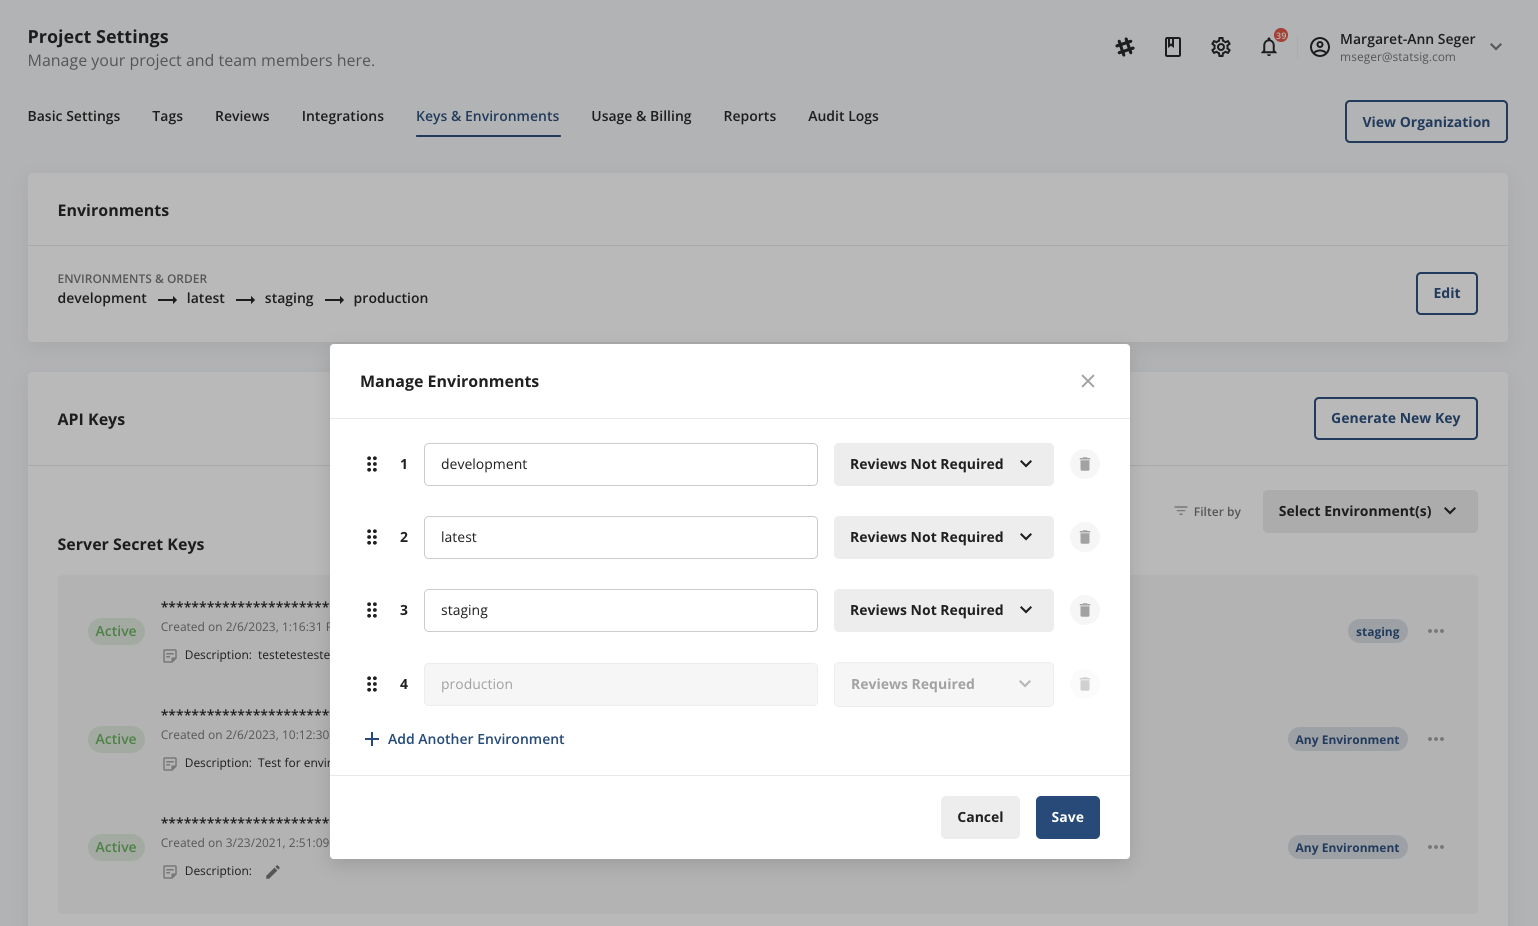Screen dimensions: 1538x926
Task: Edit the latest environment name field
Action: point(621,537)
